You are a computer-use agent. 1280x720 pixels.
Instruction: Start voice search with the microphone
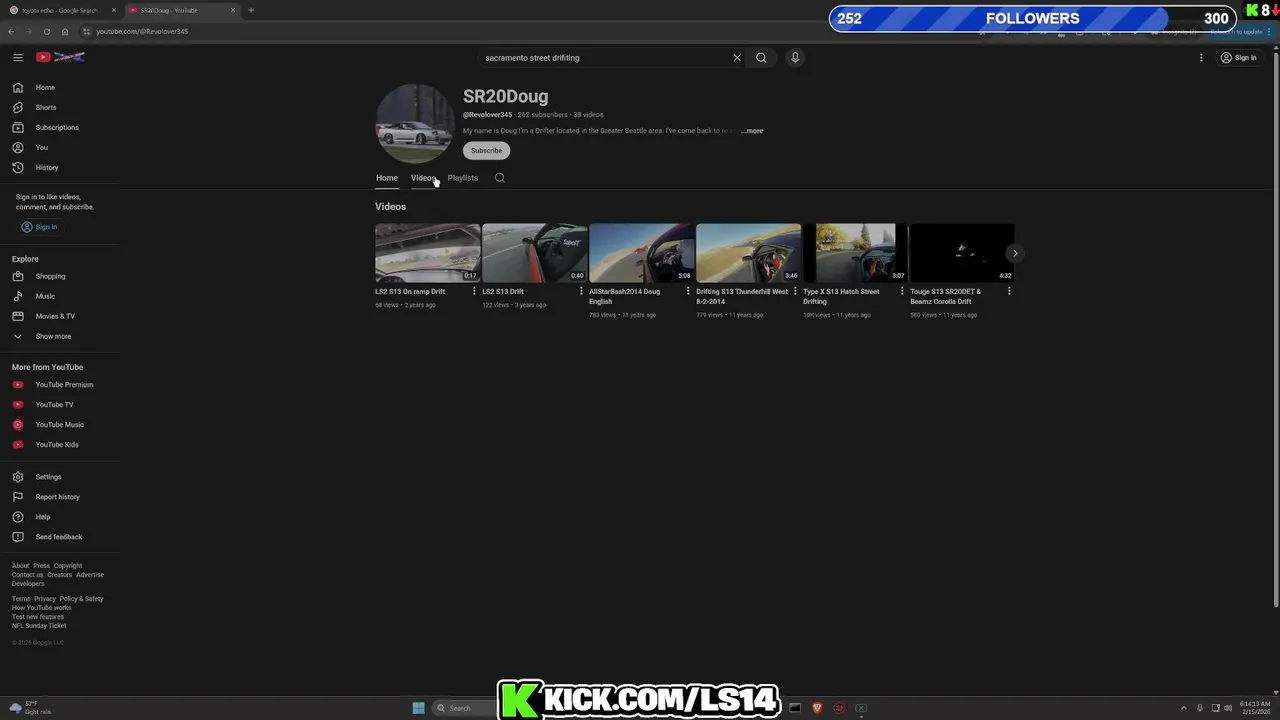click(795, 57)
